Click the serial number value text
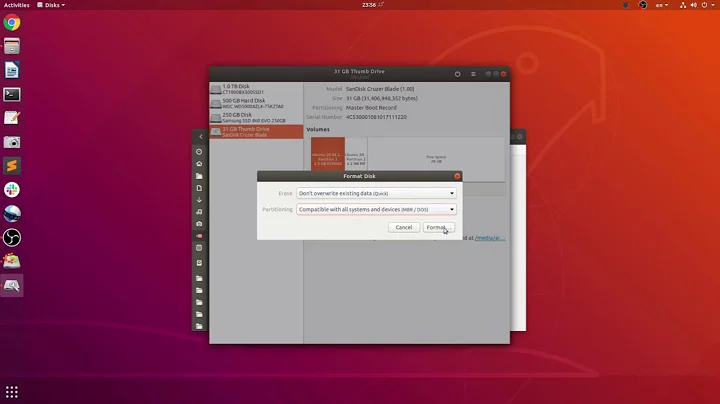The width and height of the screenshot is (720, 404). (376, 117)
